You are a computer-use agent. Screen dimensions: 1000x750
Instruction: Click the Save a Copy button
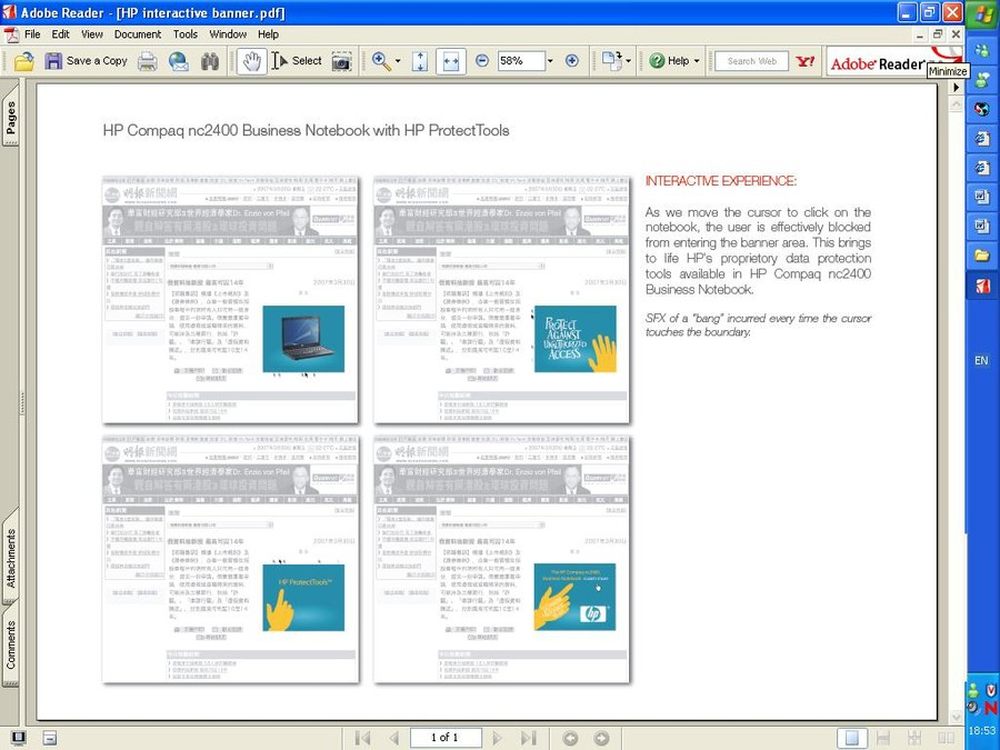click(x=86, y=61)
